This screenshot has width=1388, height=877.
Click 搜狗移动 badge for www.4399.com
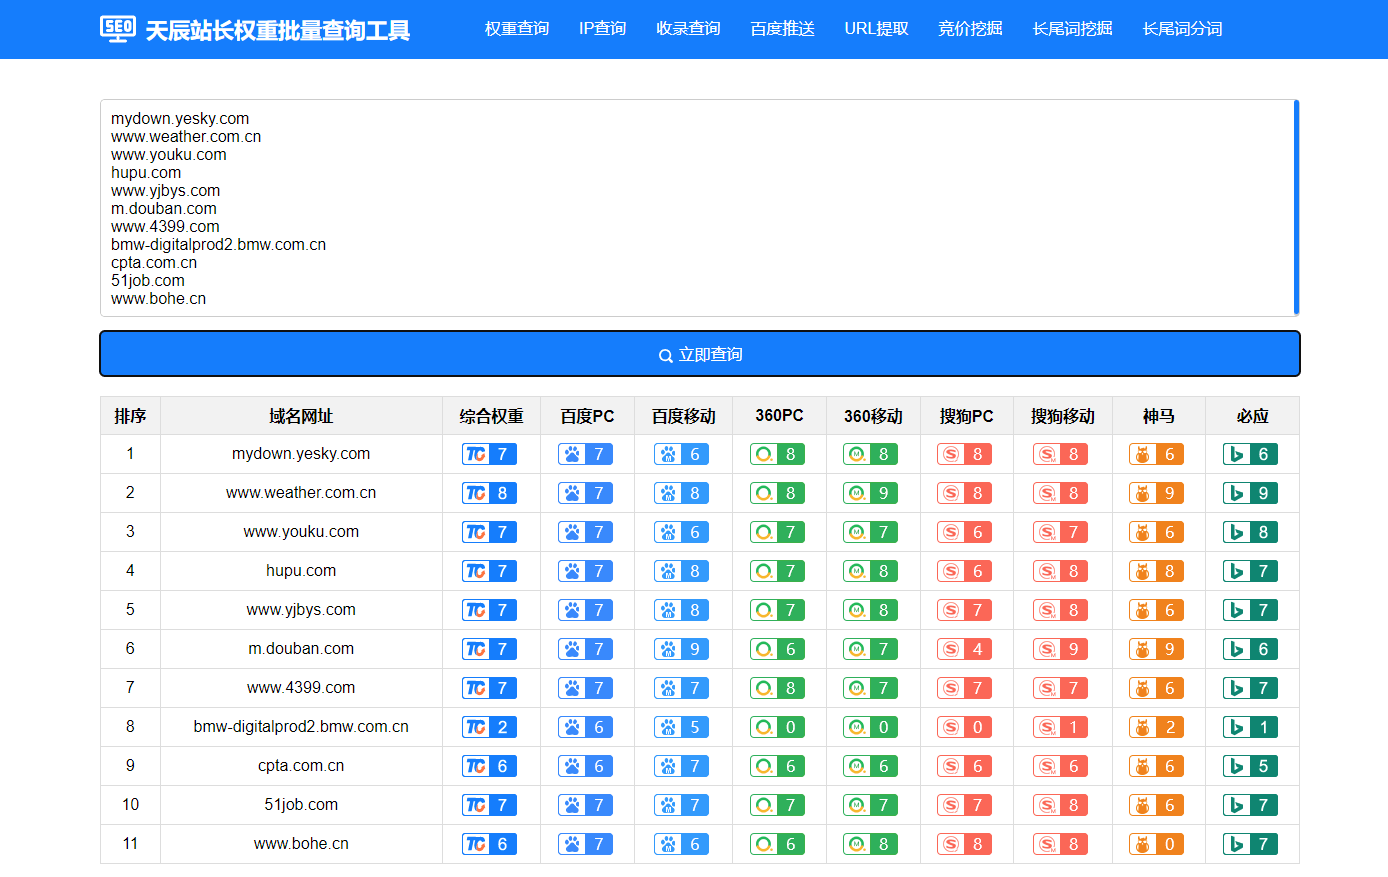click(1061, 688)
